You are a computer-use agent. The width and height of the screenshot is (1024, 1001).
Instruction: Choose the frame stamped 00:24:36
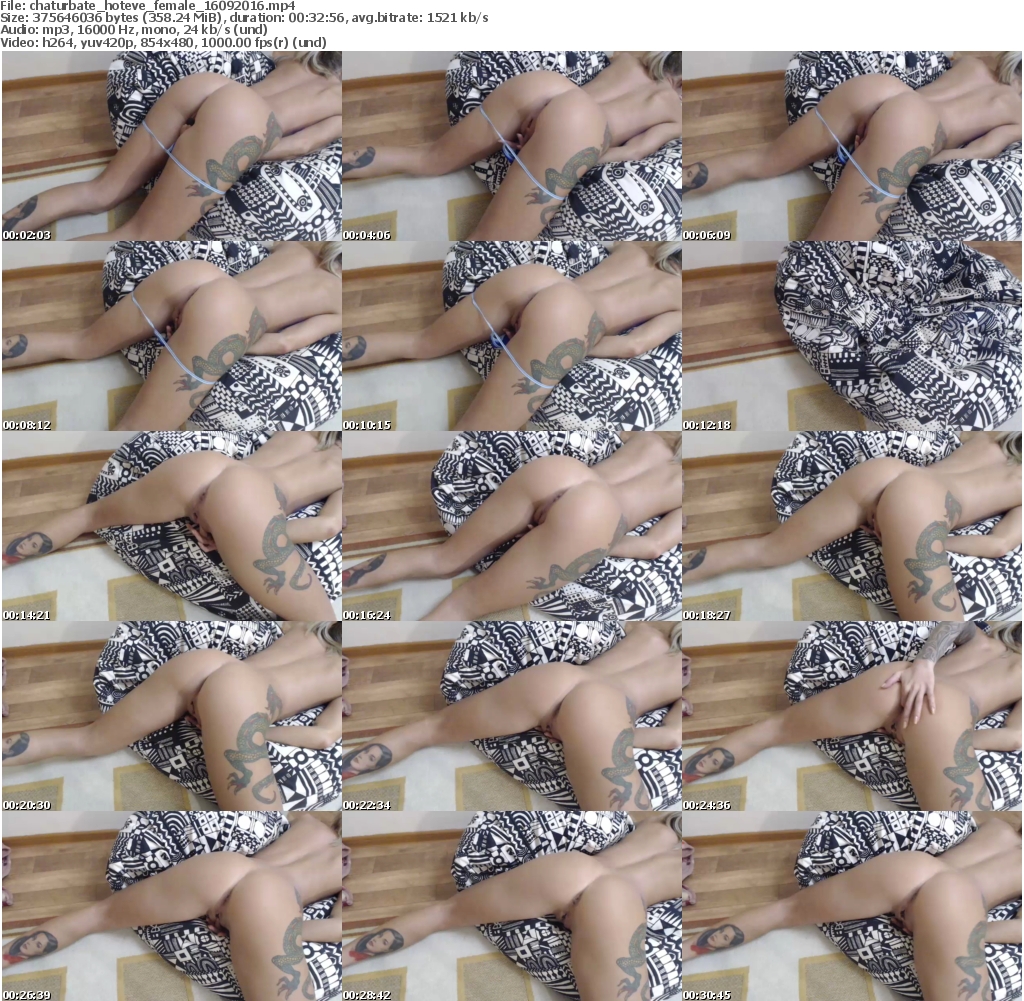[852, 716]
